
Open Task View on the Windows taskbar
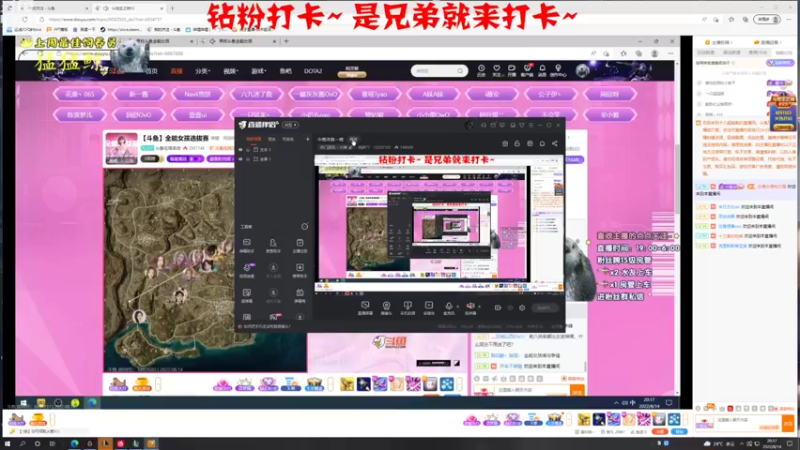tap(52, 444)
